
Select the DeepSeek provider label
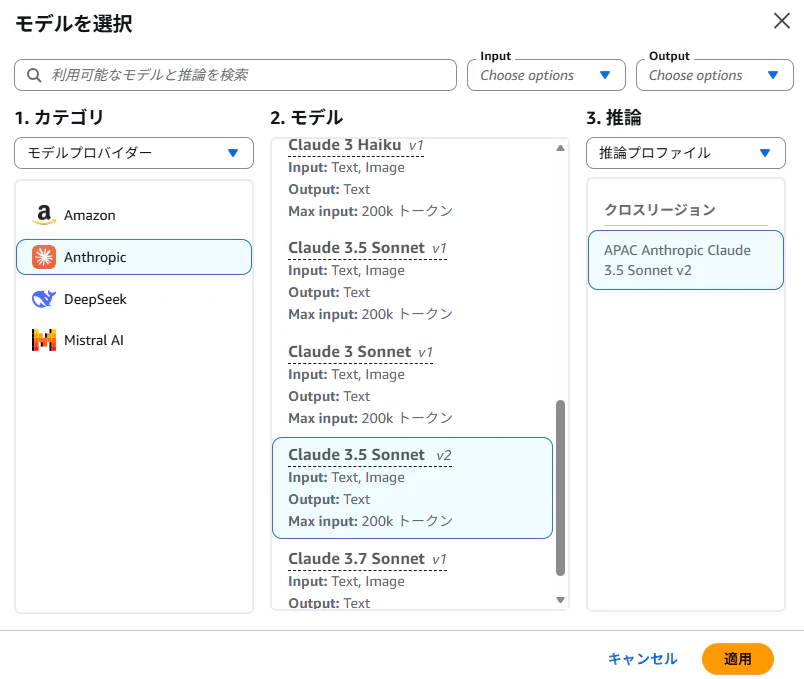pos(95,299)
